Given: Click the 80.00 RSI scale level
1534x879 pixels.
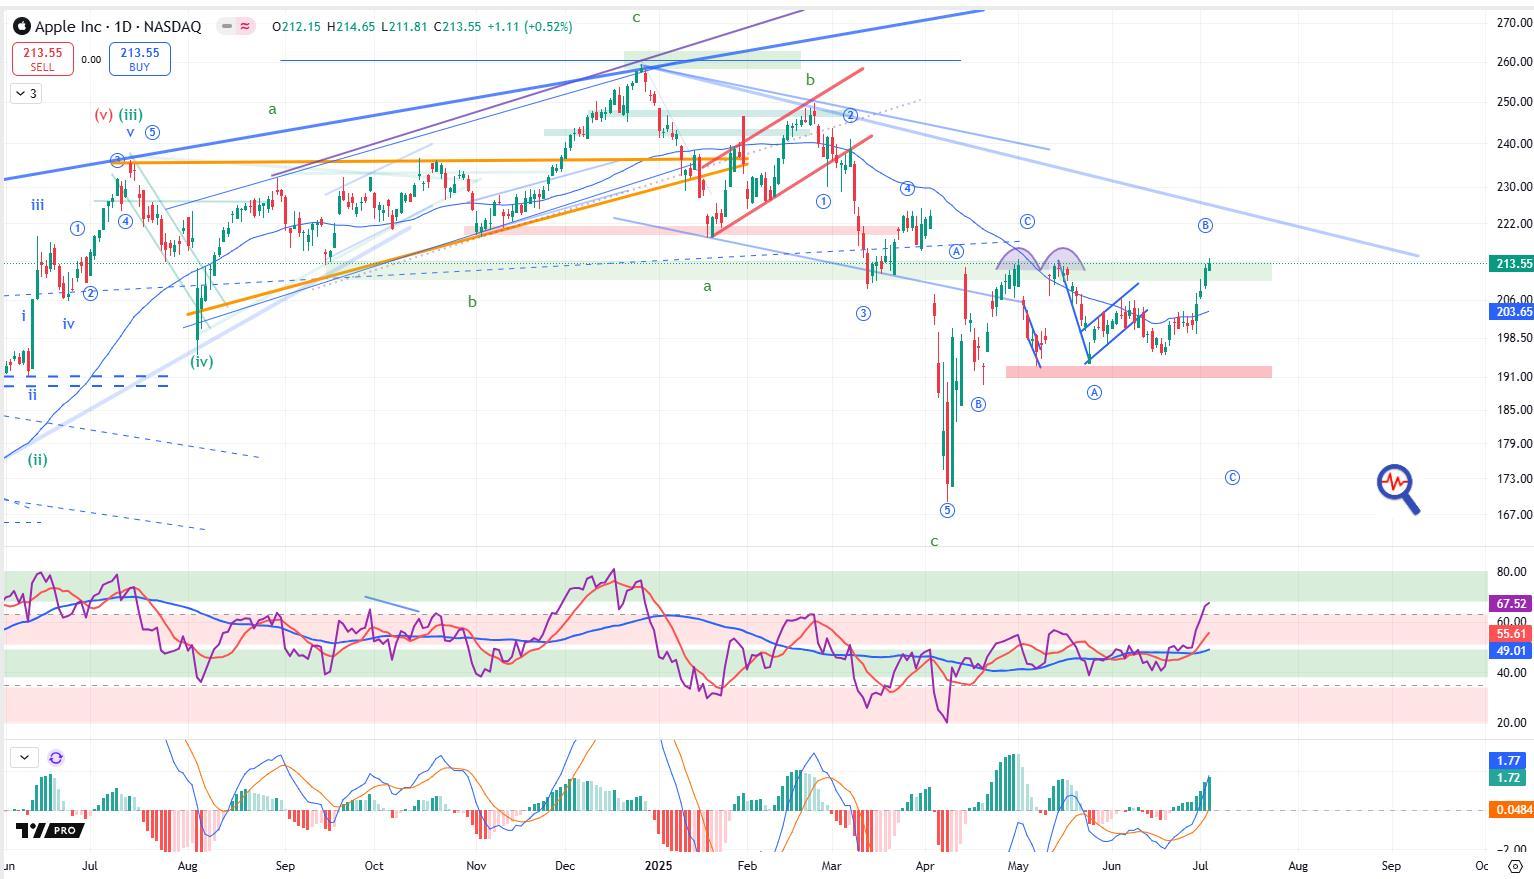Looking at the screenshot, I should (1512, 572).
